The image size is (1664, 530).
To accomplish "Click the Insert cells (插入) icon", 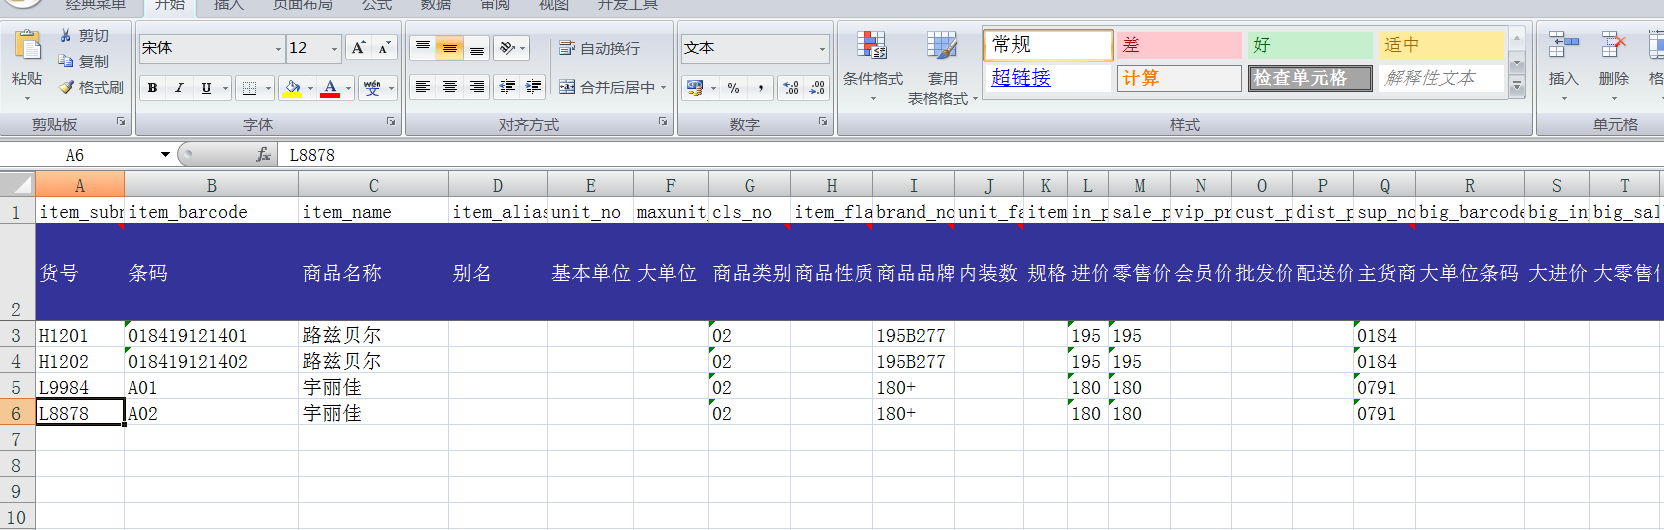I will (1563, 46).
